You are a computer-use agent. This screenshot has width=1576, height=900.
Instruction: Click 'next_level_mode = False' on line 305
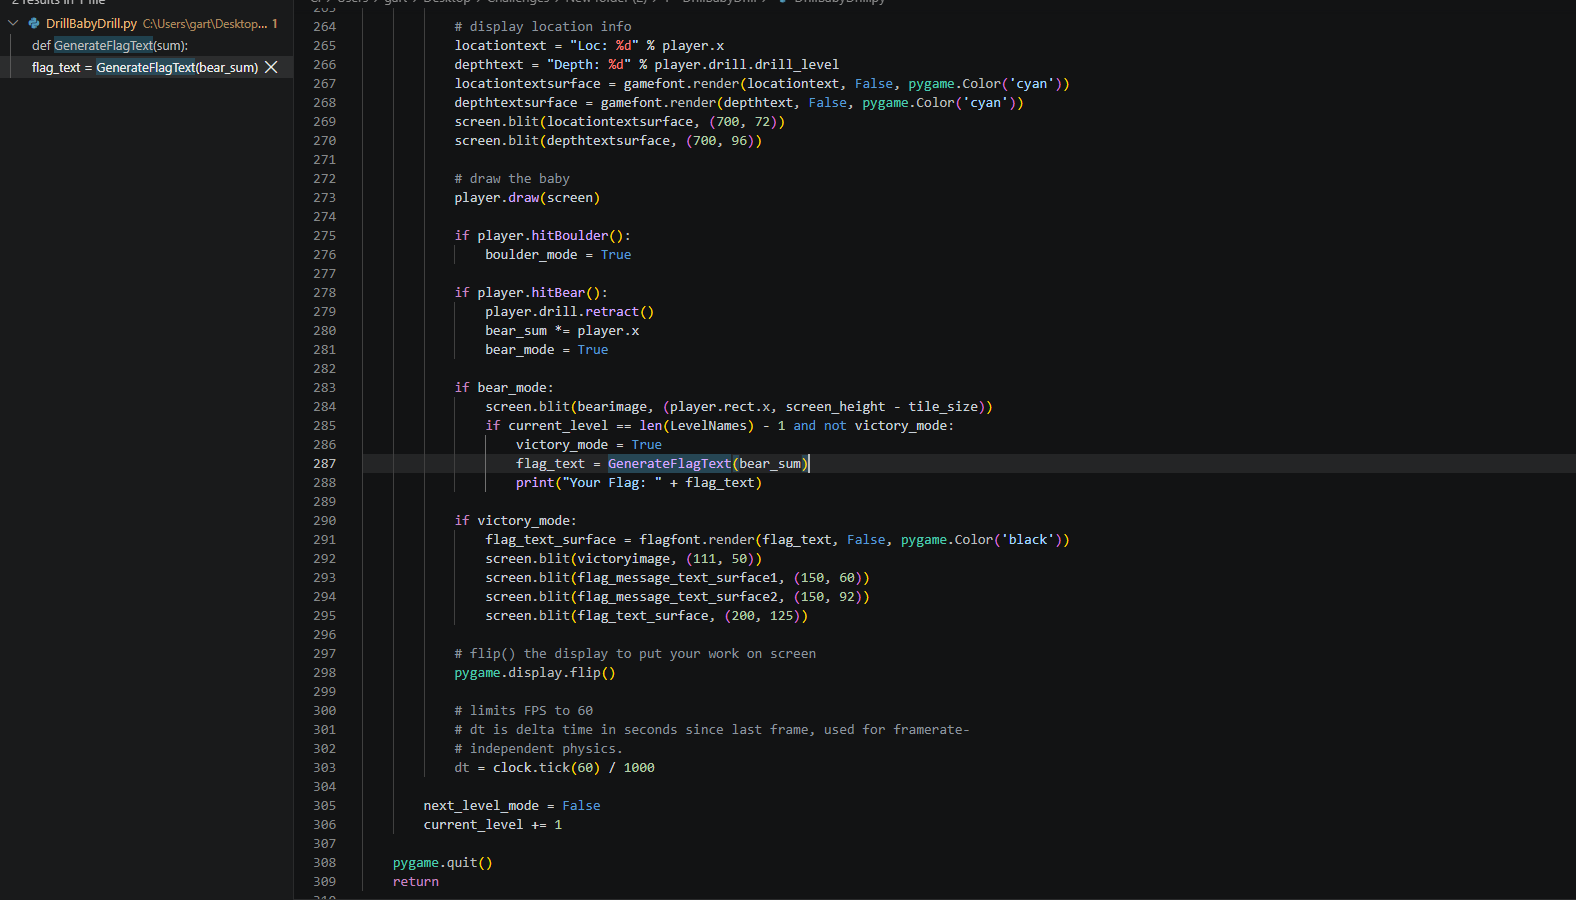coord(512,805)
